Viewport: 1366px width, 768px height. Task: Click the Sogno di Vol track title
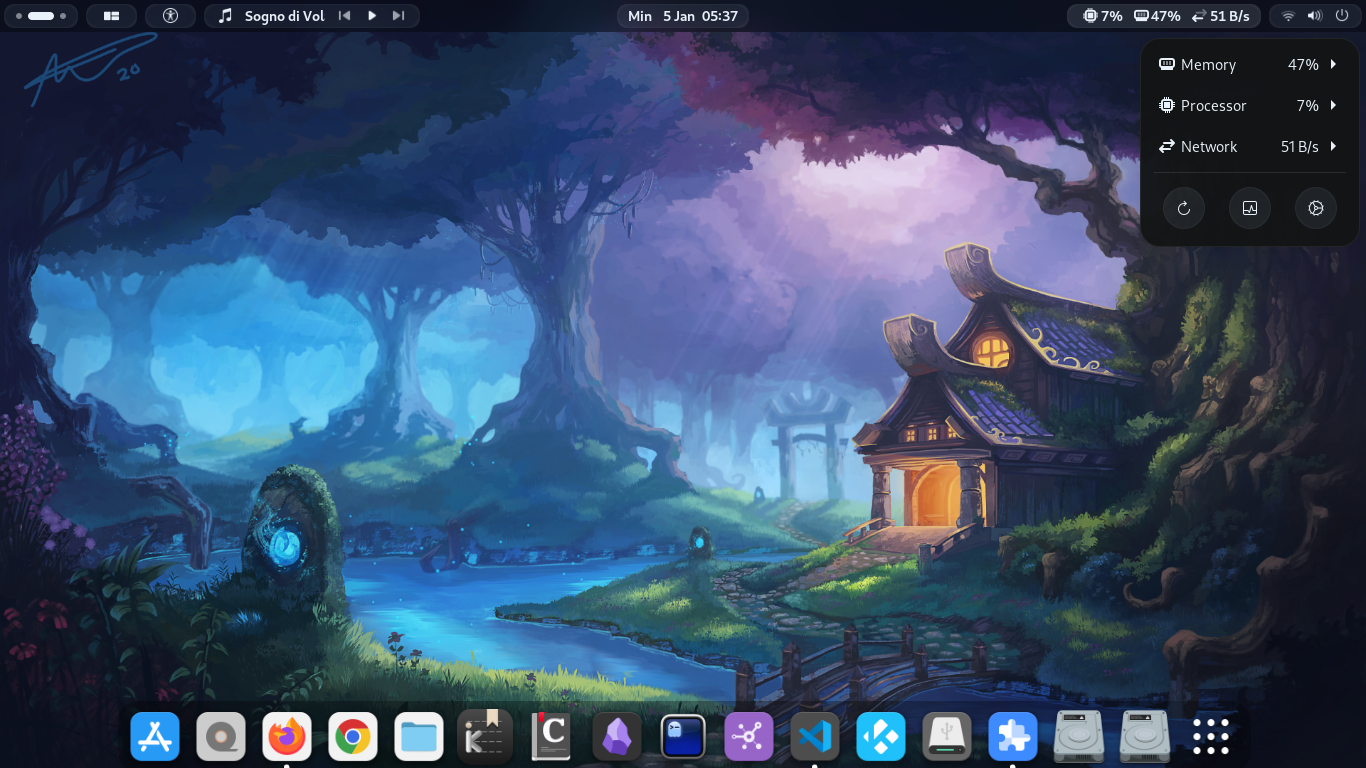point(285,16)
